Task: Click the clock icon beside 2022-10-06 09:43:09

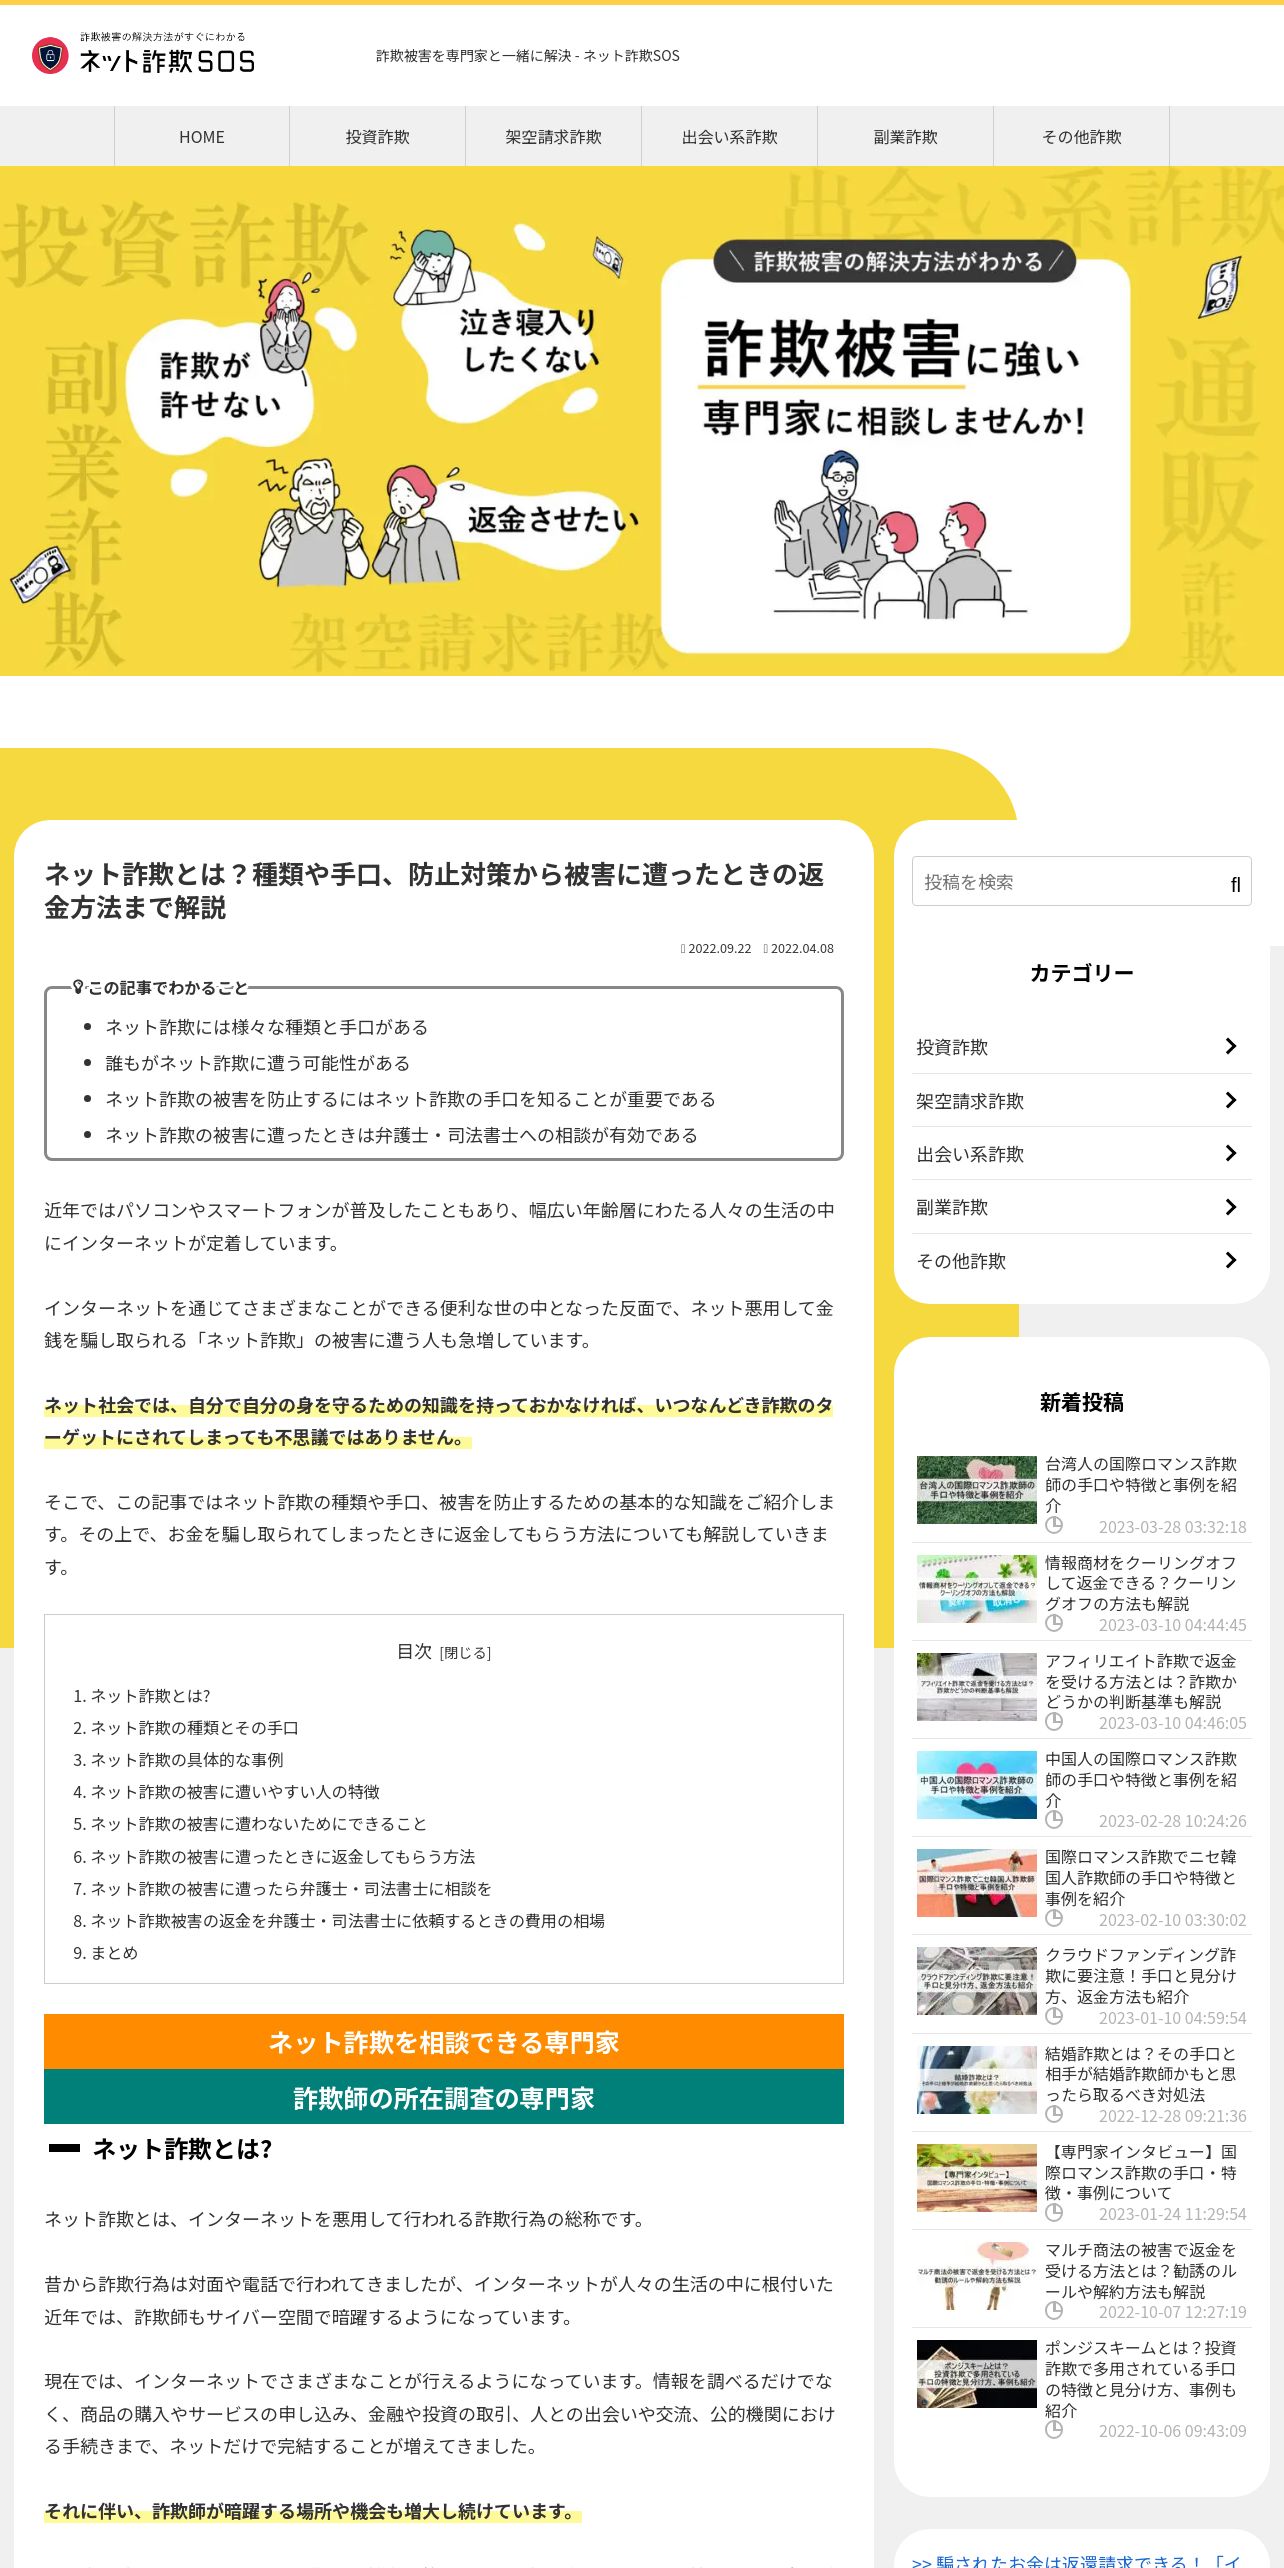Action: coord(1054,2430)
